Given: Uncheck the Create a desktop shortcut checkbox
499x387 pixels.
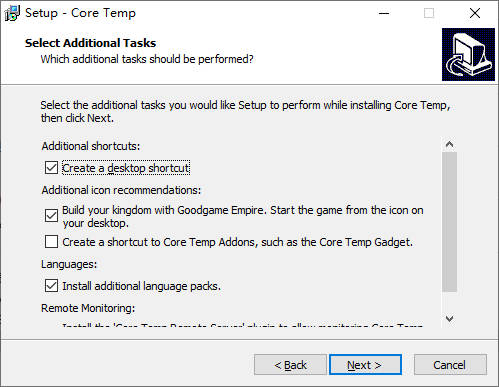Looking at the screenshot, I should [x=51, y=168].
